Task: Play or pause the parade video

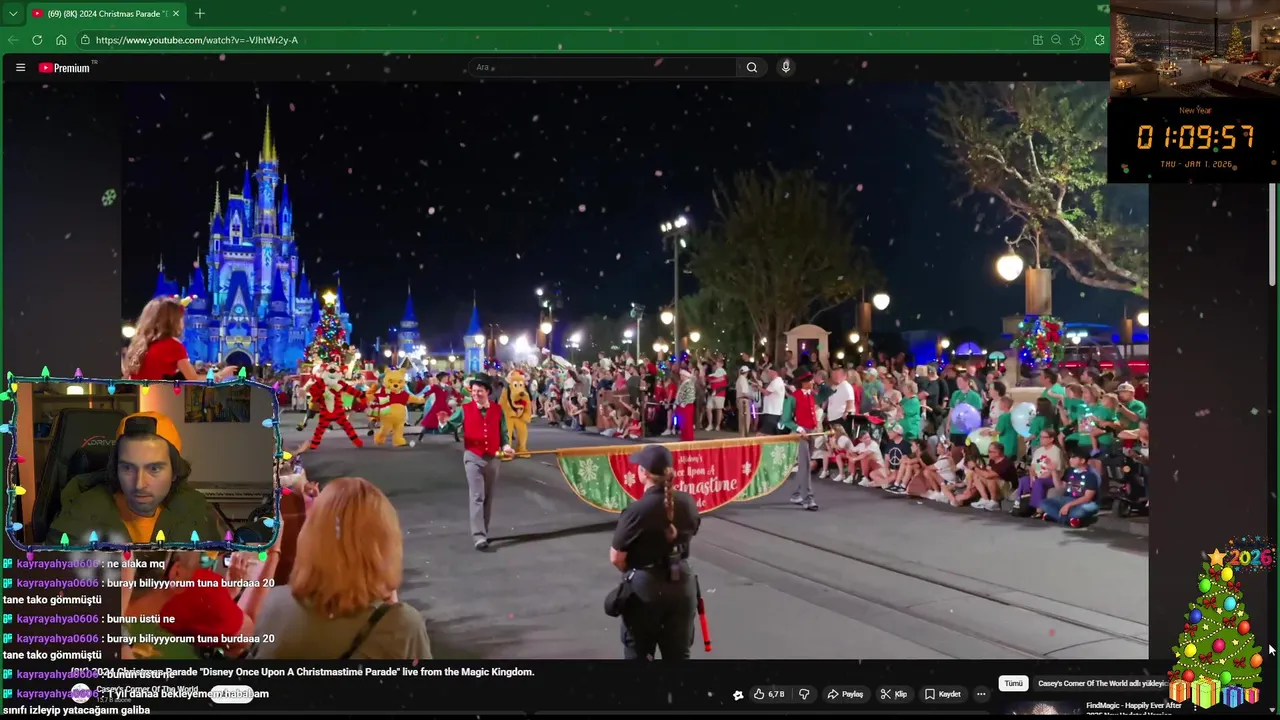Action: coord(634,370)
